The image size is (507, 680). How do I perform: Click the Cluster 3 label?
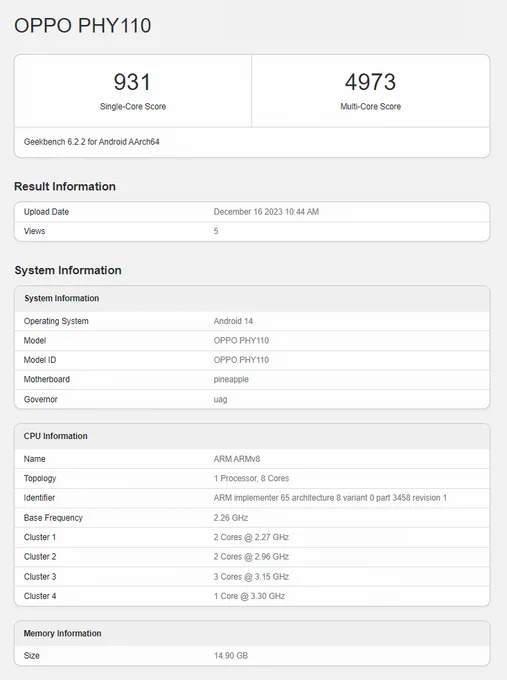click(40, 577)
